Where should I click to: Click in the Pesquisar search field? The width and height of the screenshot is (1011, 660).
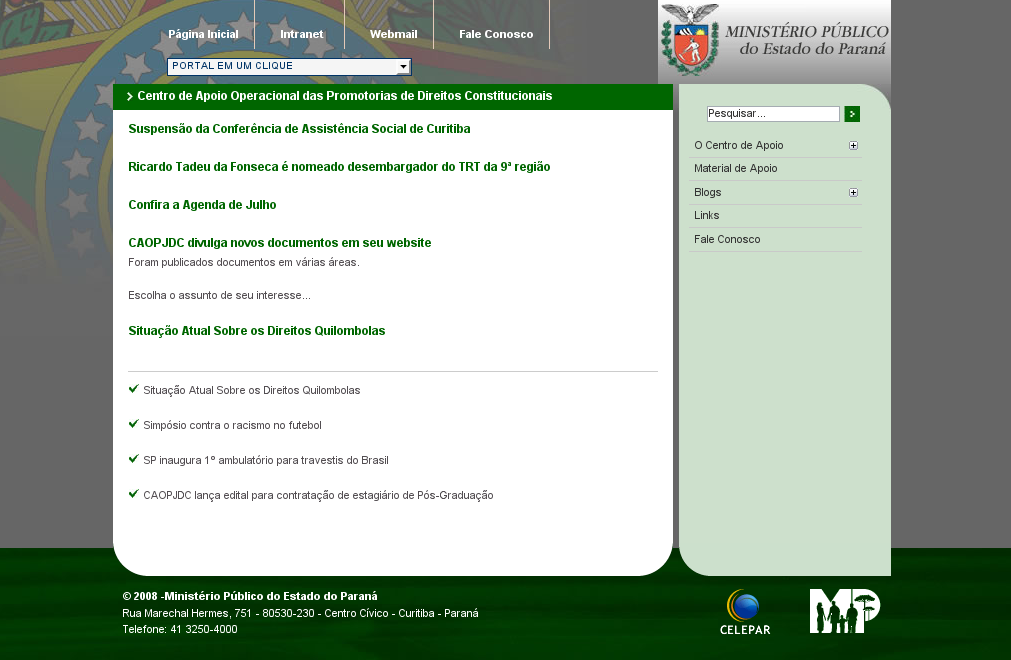click(x=772, y=114)
